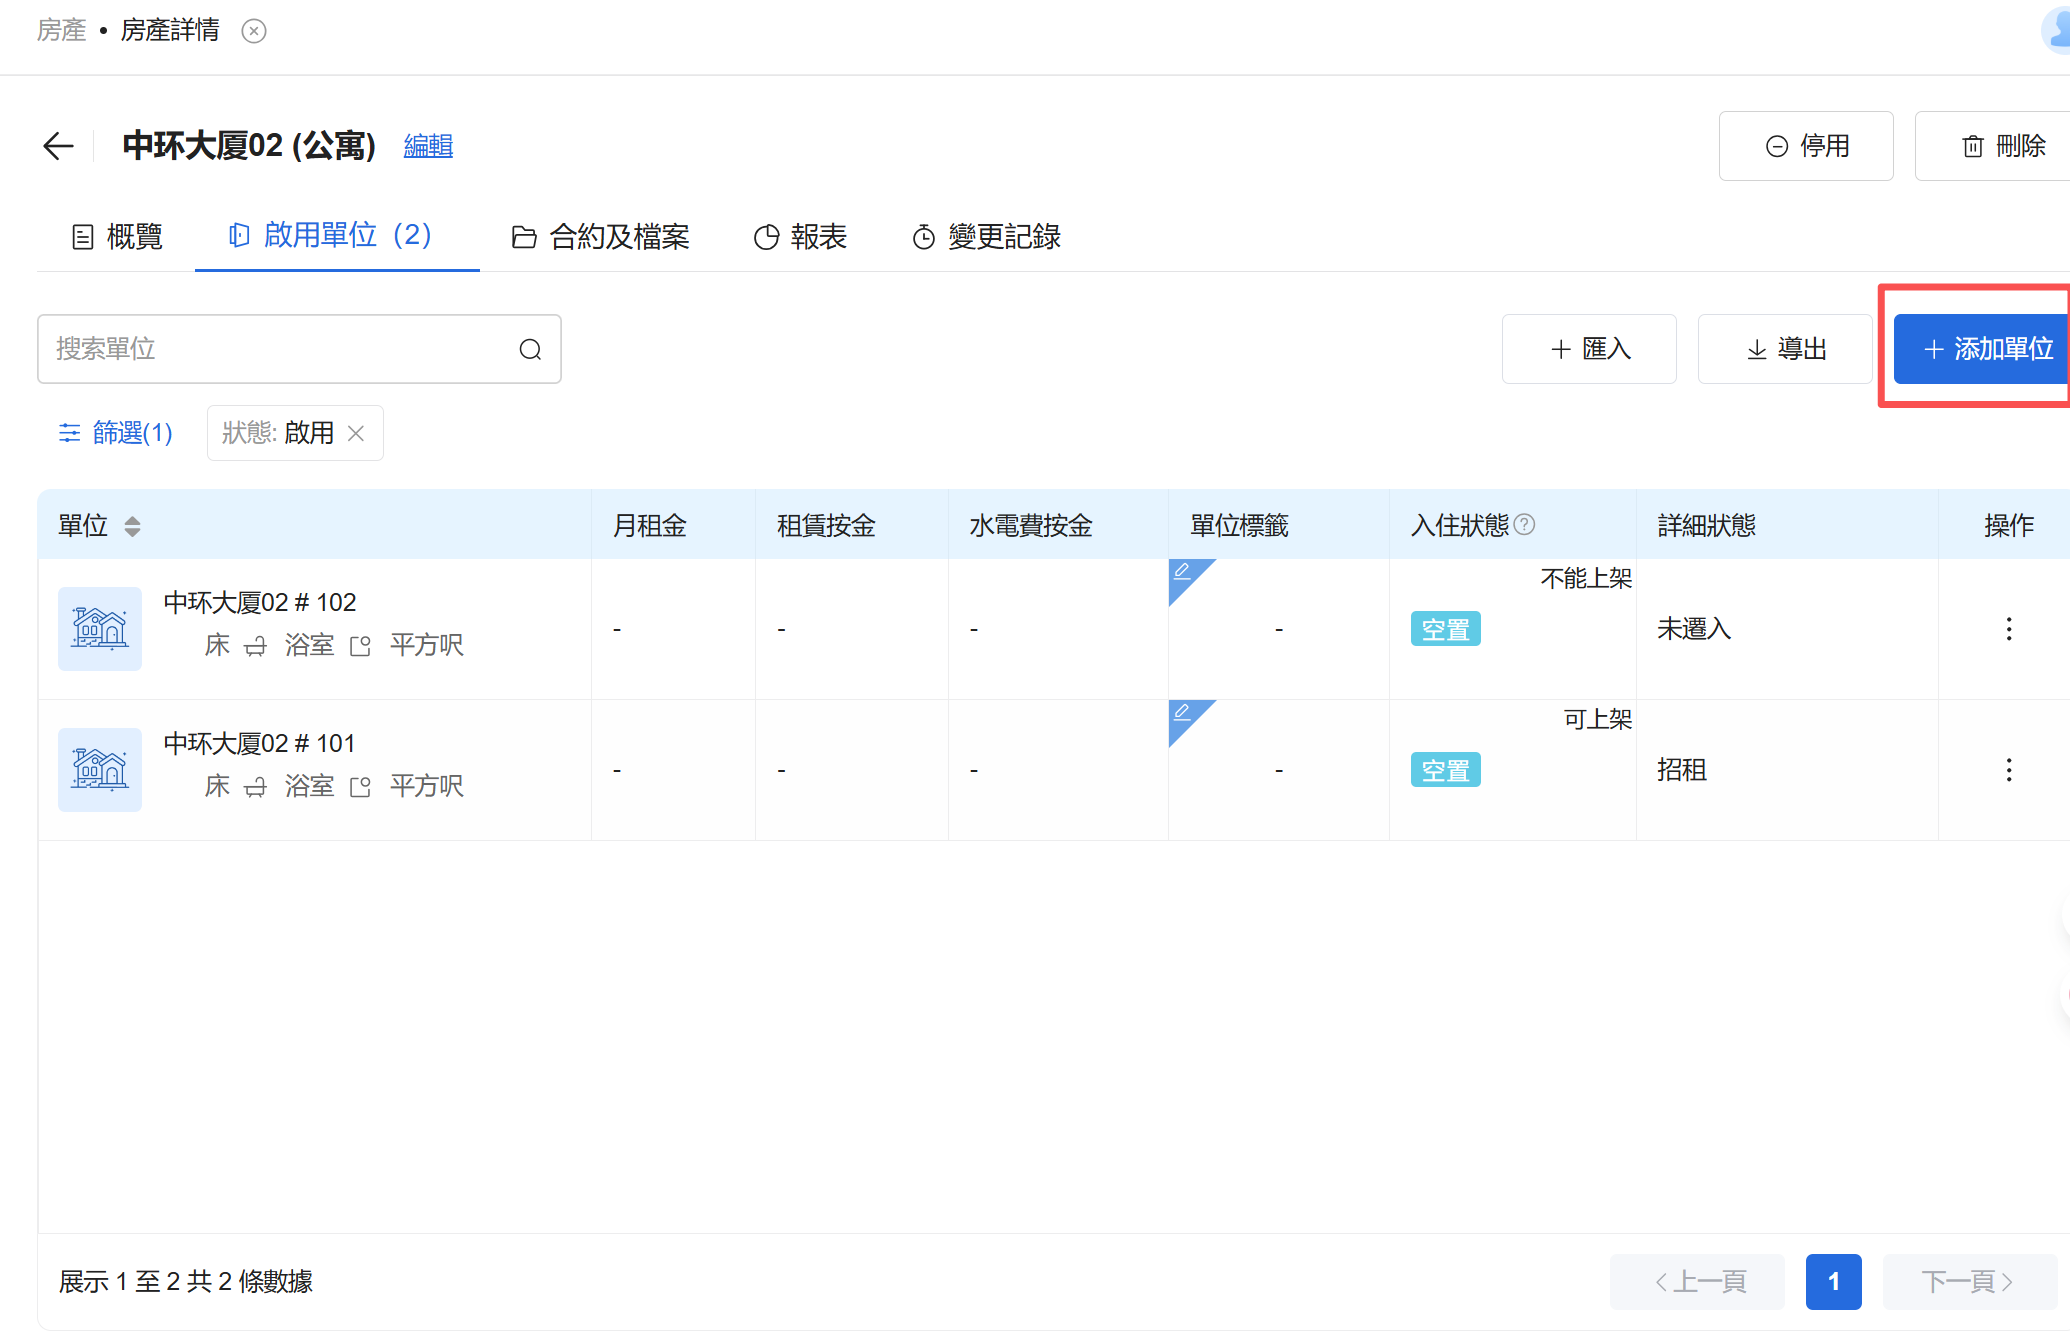Open the house thumbnail of unit 102
Viewport: 2070px width, 1335px height.
(100, 629)
